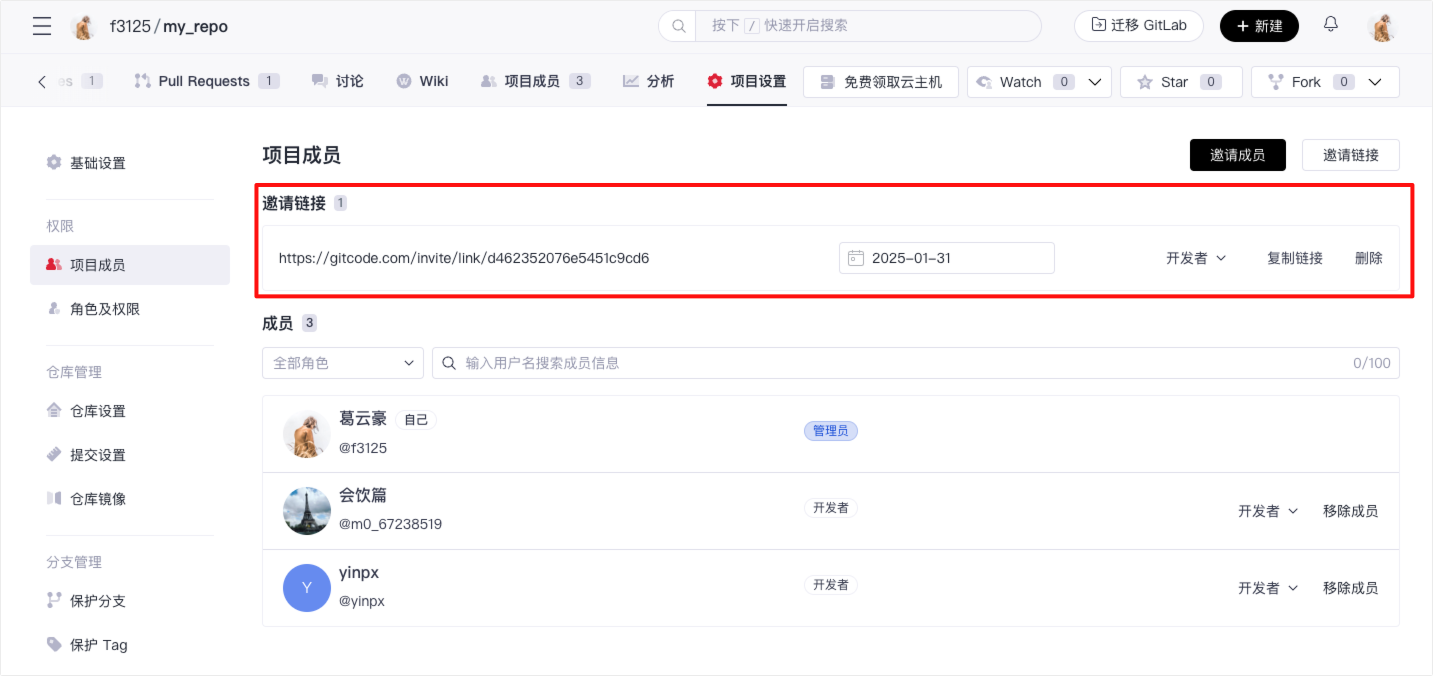The image size is (1433, 676).
Task: Click the 基础设置 gear icon
Action: click(x=54, y=162)
